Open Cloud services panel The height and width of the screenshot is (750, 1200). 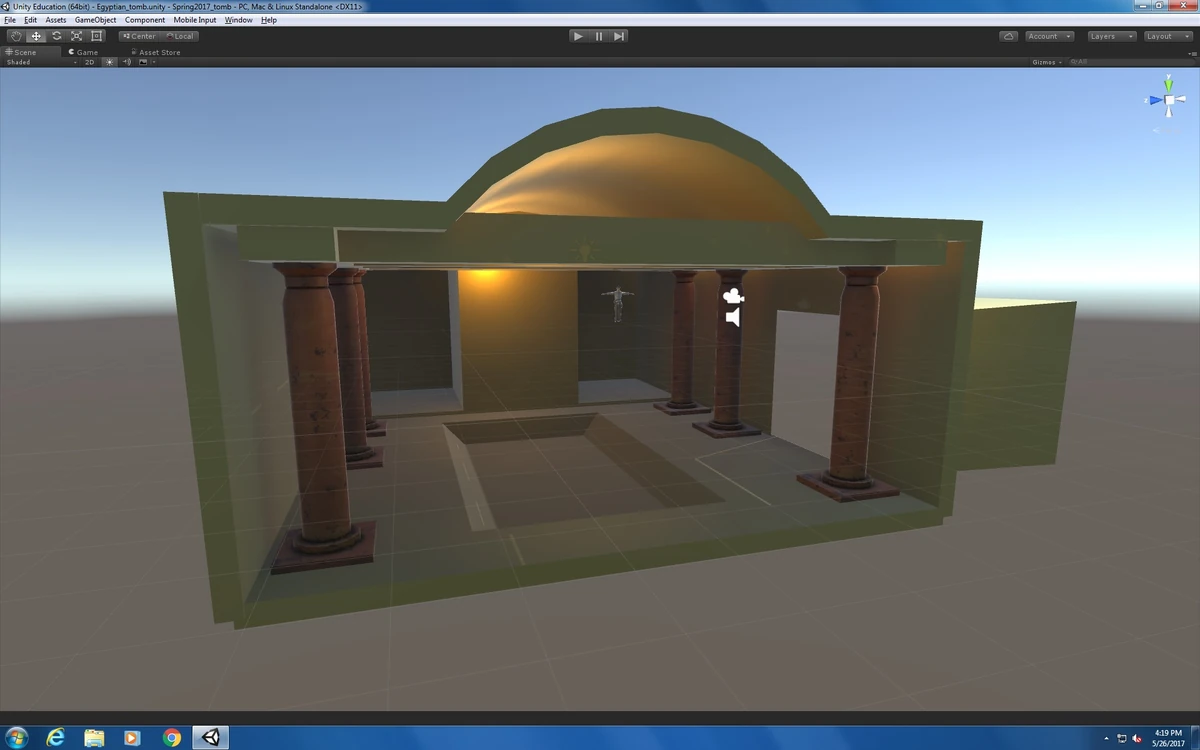tap(1009, 36)
